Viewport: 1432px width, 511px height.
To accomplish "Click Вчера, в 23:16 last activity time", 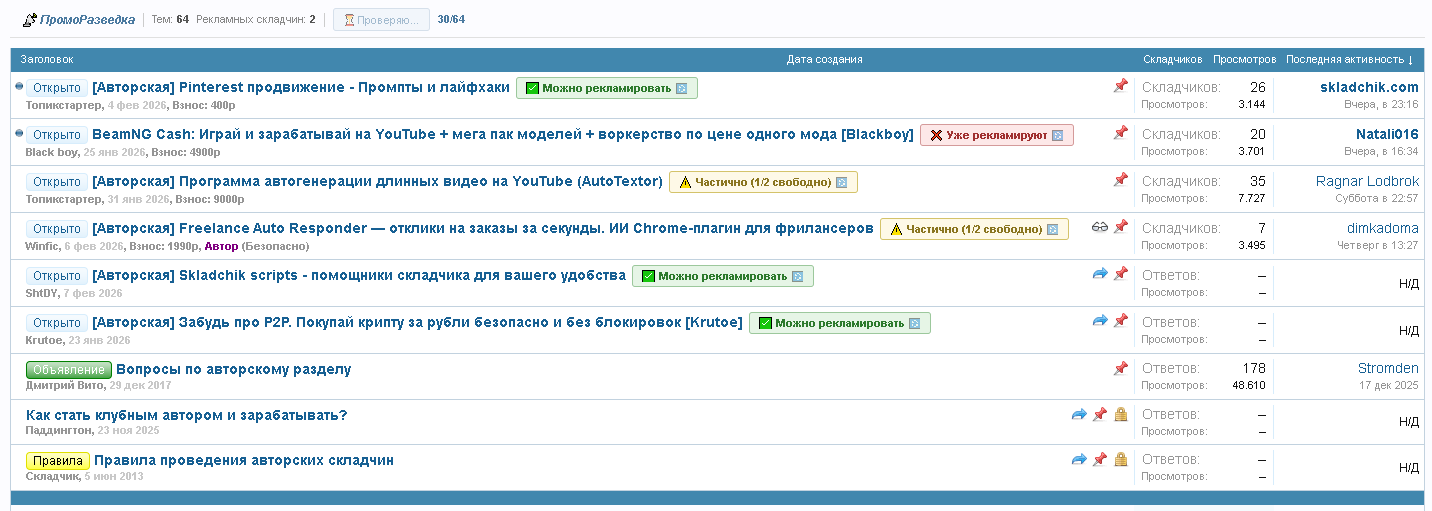I will point(1381,104).
